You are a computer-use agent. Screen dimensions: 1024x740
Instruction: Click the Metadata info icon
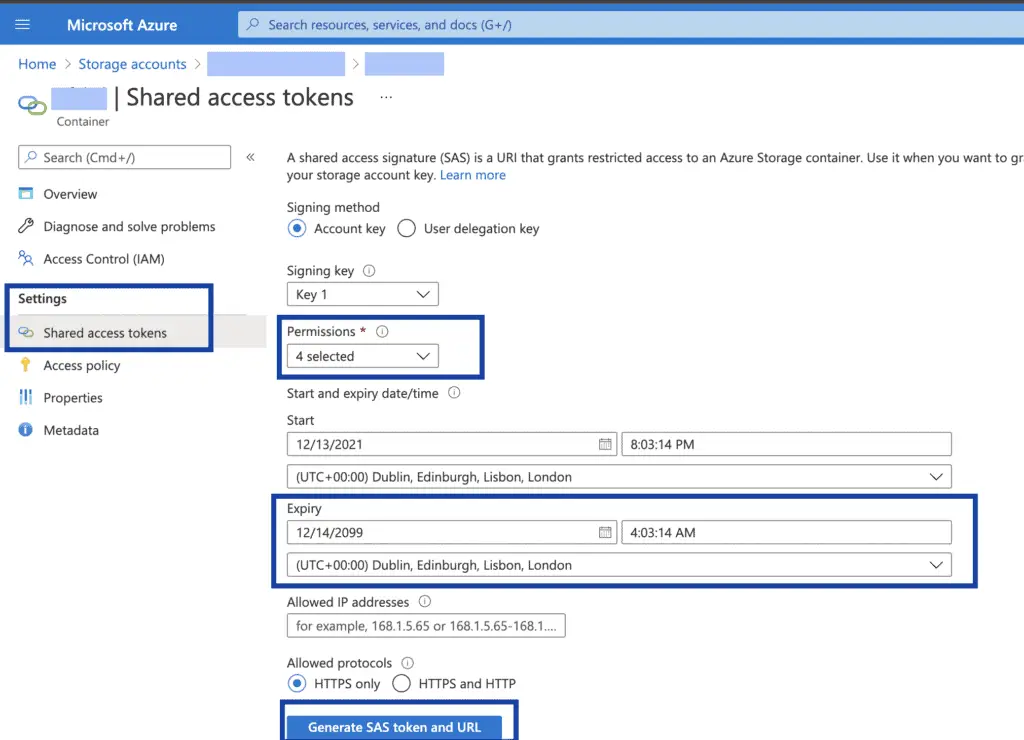point(25,430)
